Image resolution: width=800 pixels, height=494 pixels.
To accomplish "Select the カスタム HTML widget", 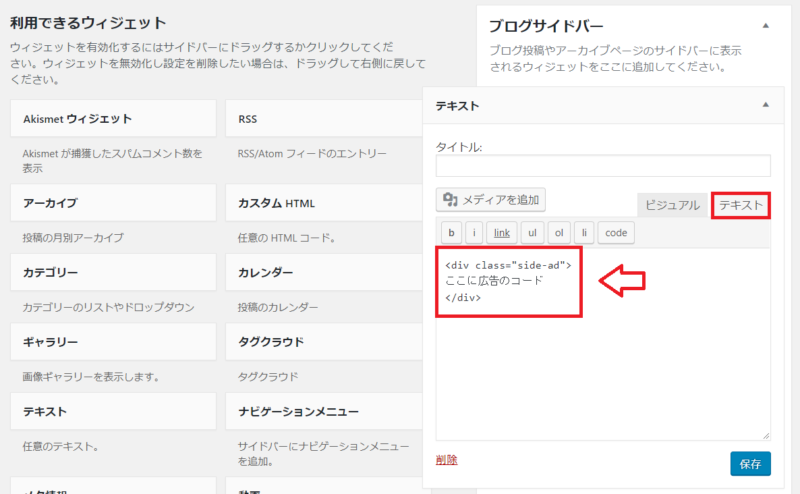I will coord(324,203).
